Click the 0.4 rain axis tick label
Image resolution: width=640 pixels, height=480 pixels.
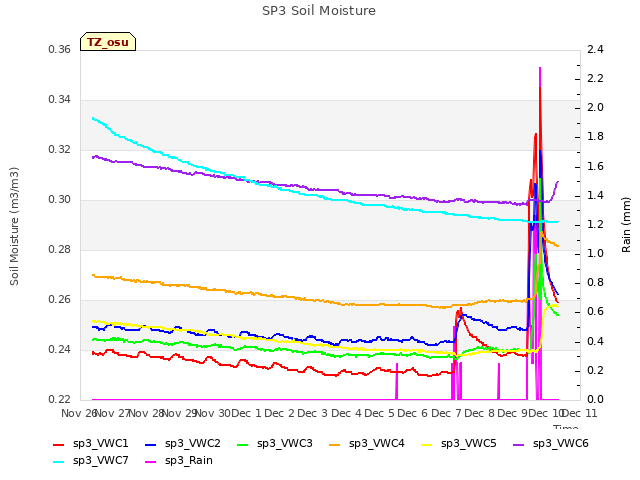[x=595, y=342]
